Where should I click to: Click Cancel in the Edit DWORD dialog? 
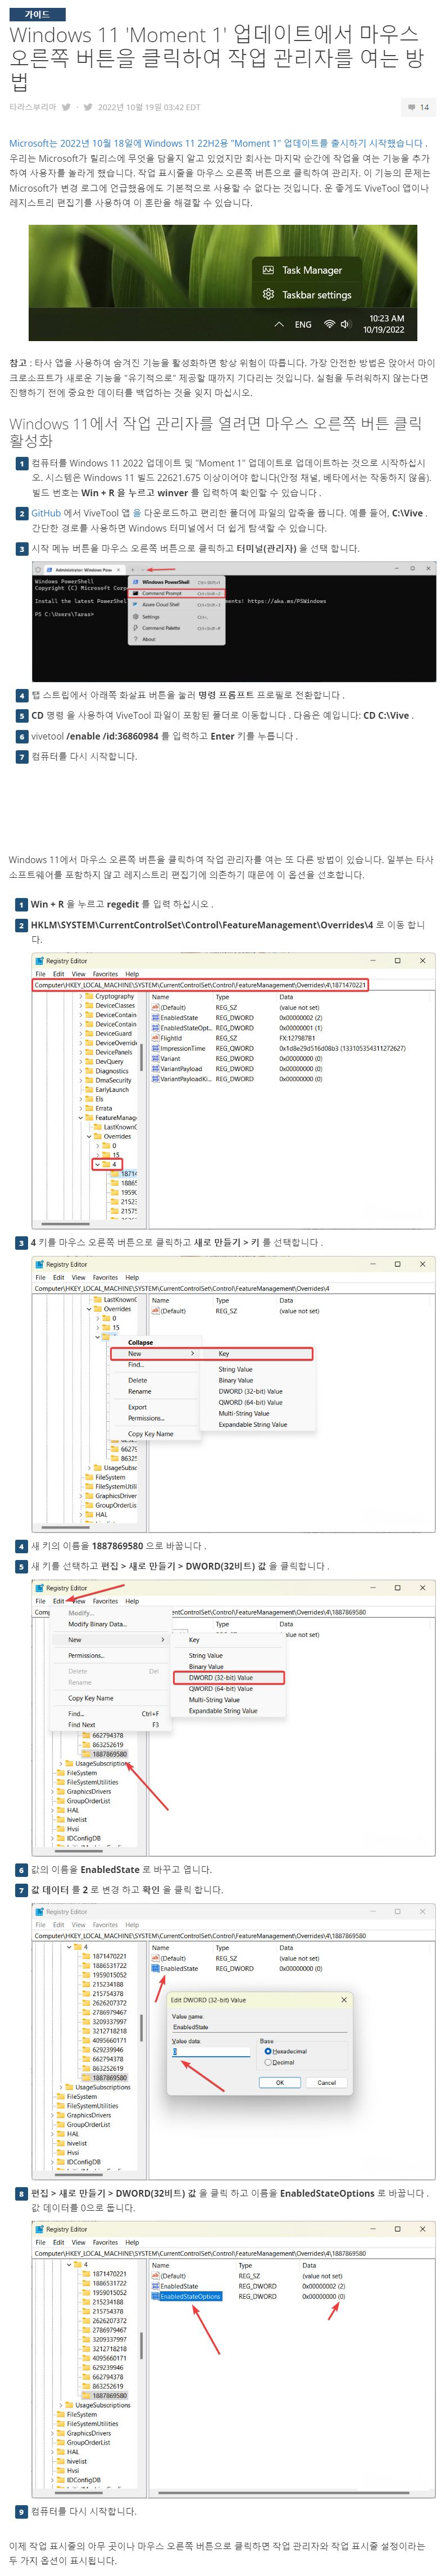coord(327,2082)
